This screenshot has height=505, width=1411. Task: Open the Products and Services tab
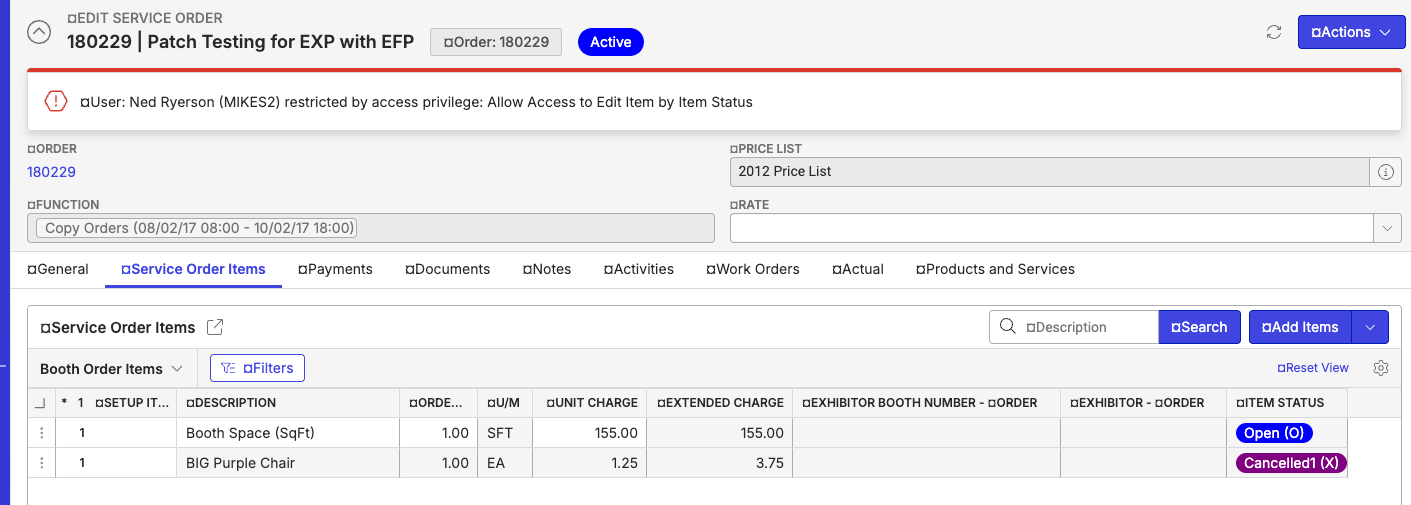[995, 269]
